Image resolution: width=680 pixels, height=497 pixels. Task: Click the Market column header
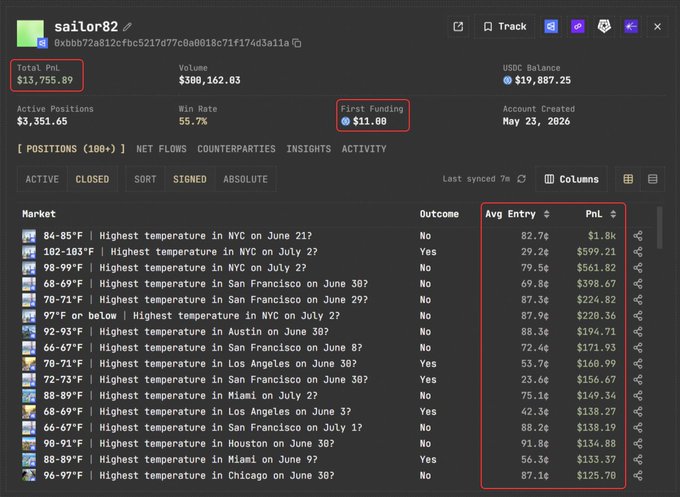39,214
